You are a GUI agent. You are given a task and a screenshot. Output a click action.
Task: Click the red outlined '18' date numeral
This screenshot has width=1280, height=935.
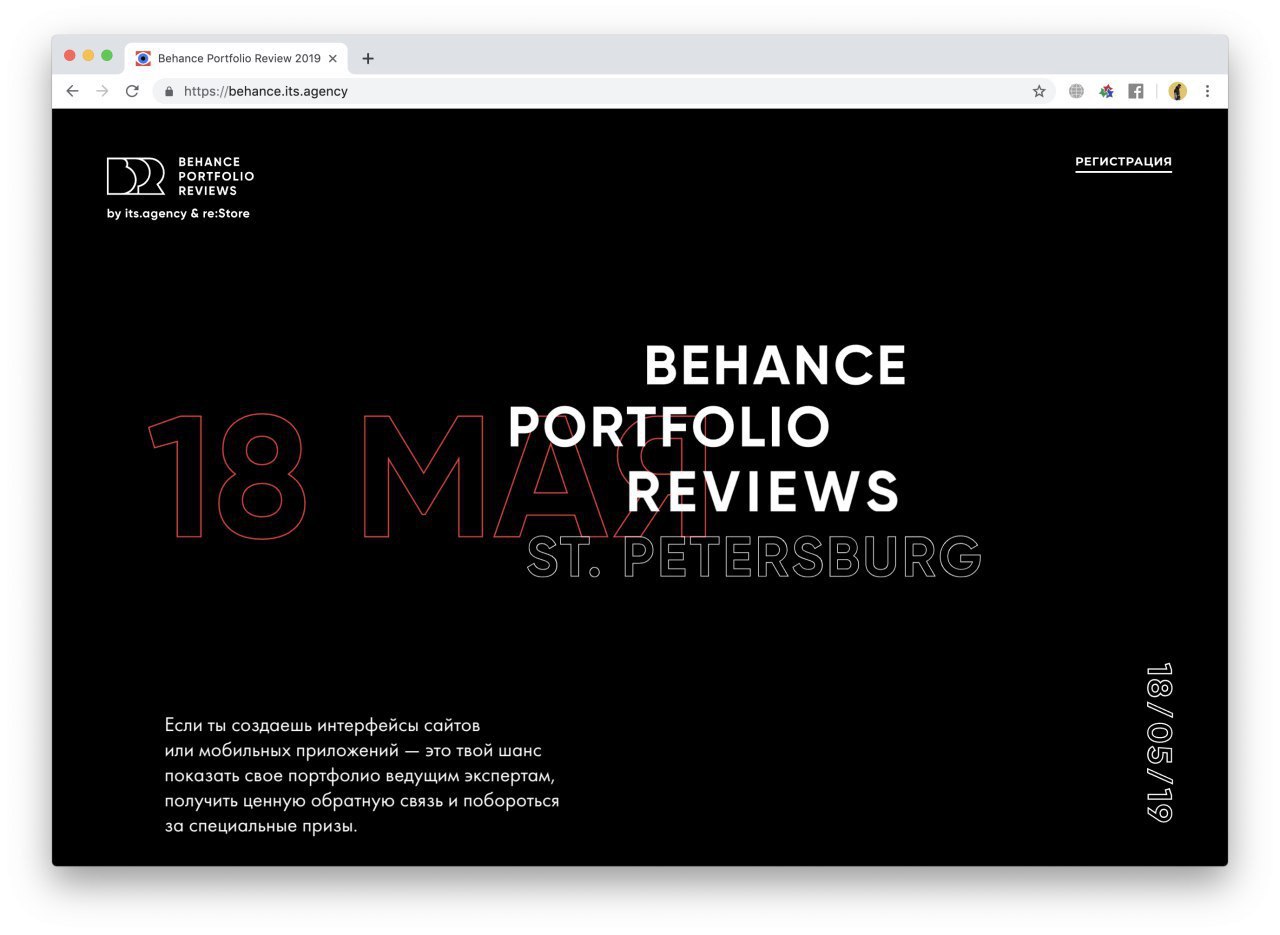(x=228, y=475)
